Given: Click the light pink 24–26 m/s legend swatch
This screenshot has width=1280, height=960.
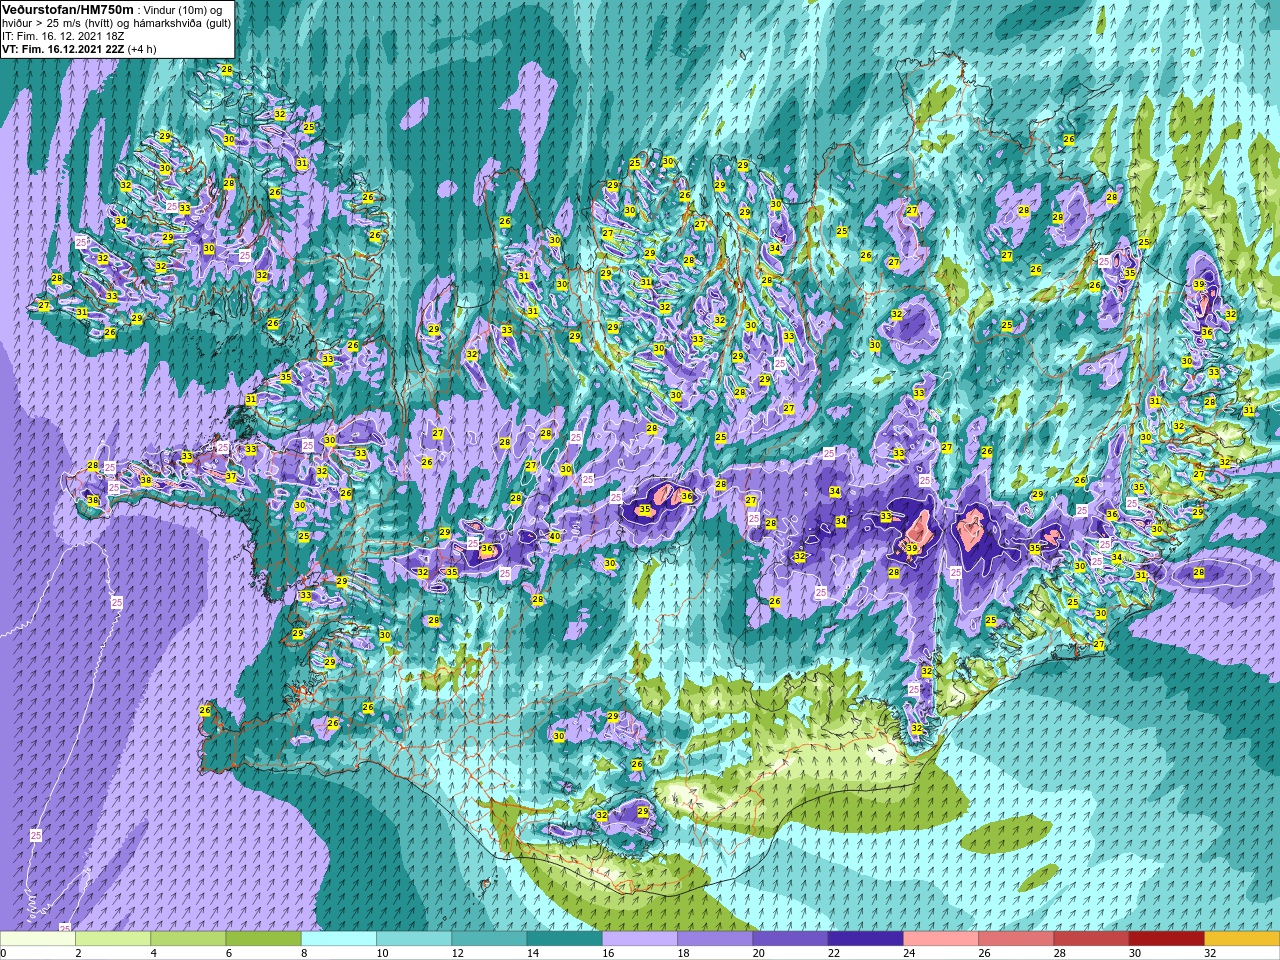Looking at the screenshot, I should point(941,939).
